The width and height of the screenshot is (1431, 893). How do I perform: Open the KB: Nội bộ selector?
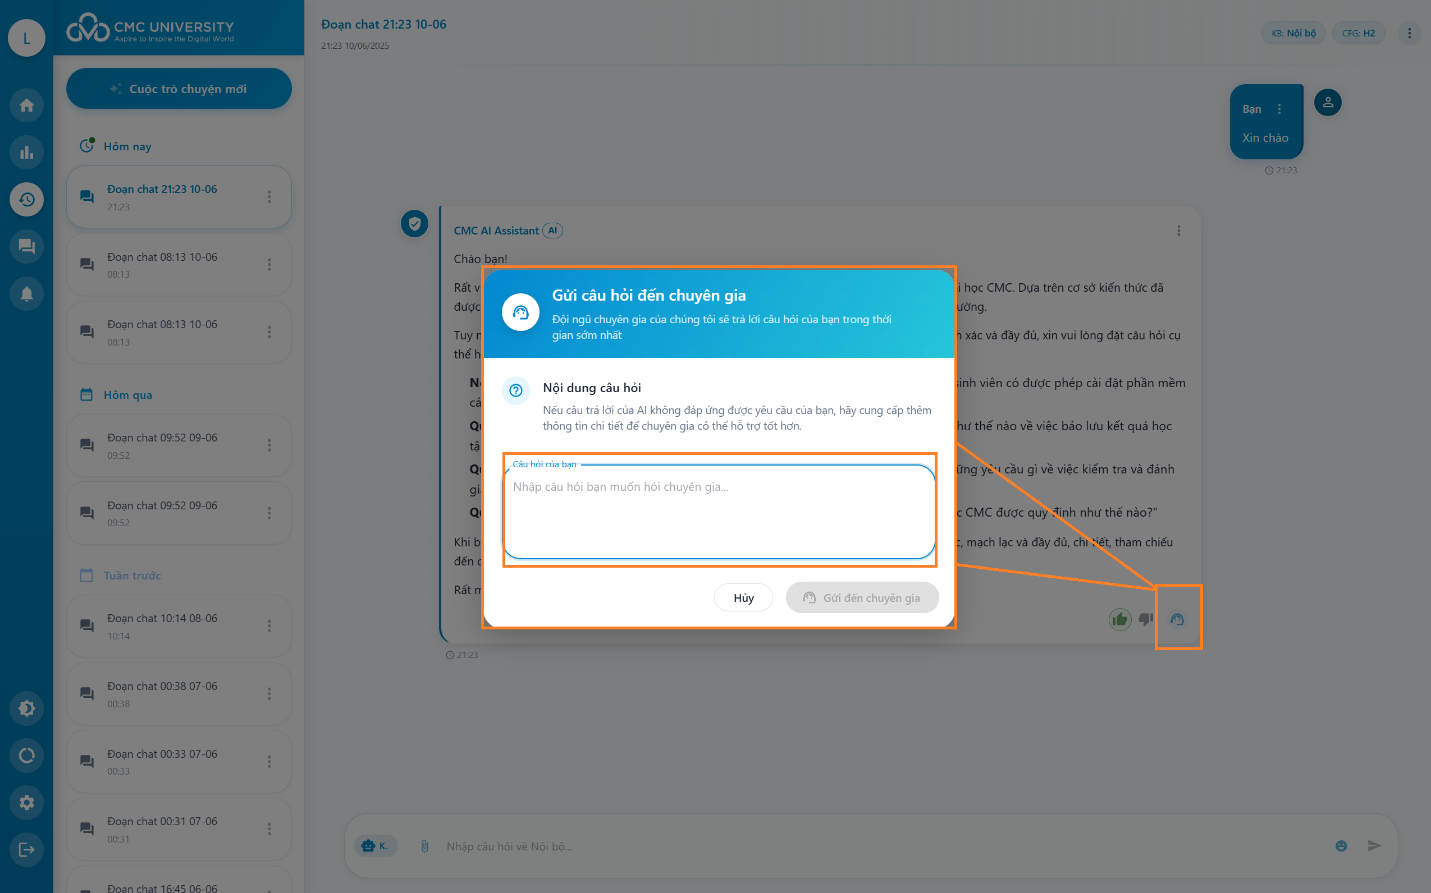pos(1293,33)
